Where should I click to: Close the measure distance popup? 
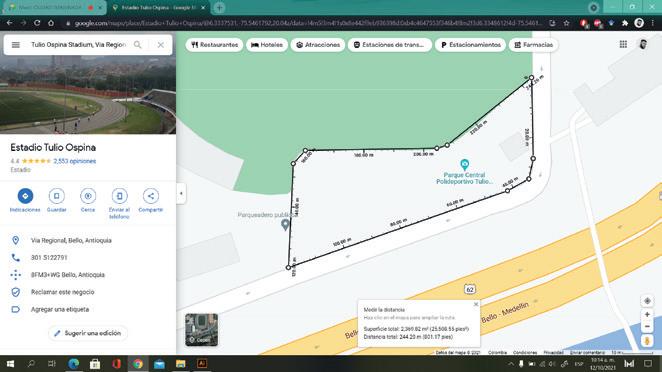[476, 304]
